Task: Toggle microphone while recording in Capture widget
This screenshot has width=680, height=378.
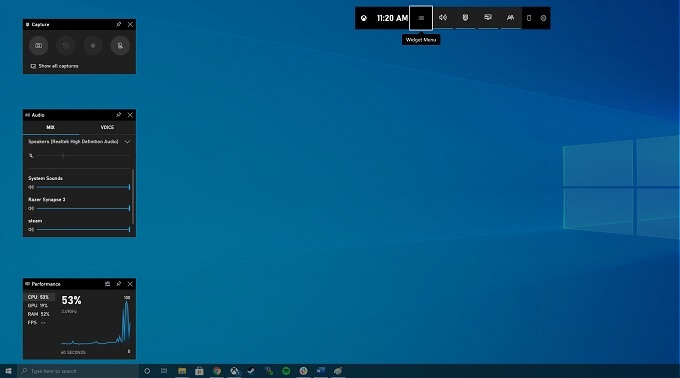Action: pos(120,46)
